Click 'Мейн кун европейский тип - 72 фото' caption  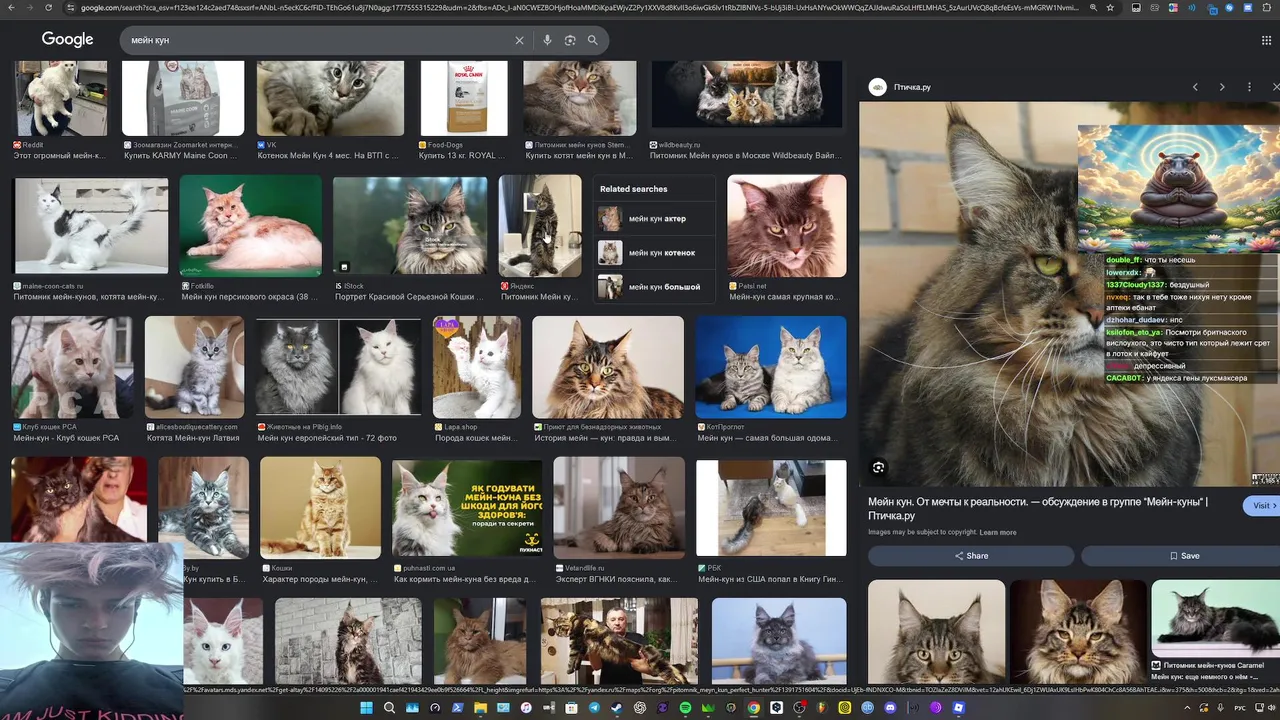pyautogui.click(x=327, y=438)
